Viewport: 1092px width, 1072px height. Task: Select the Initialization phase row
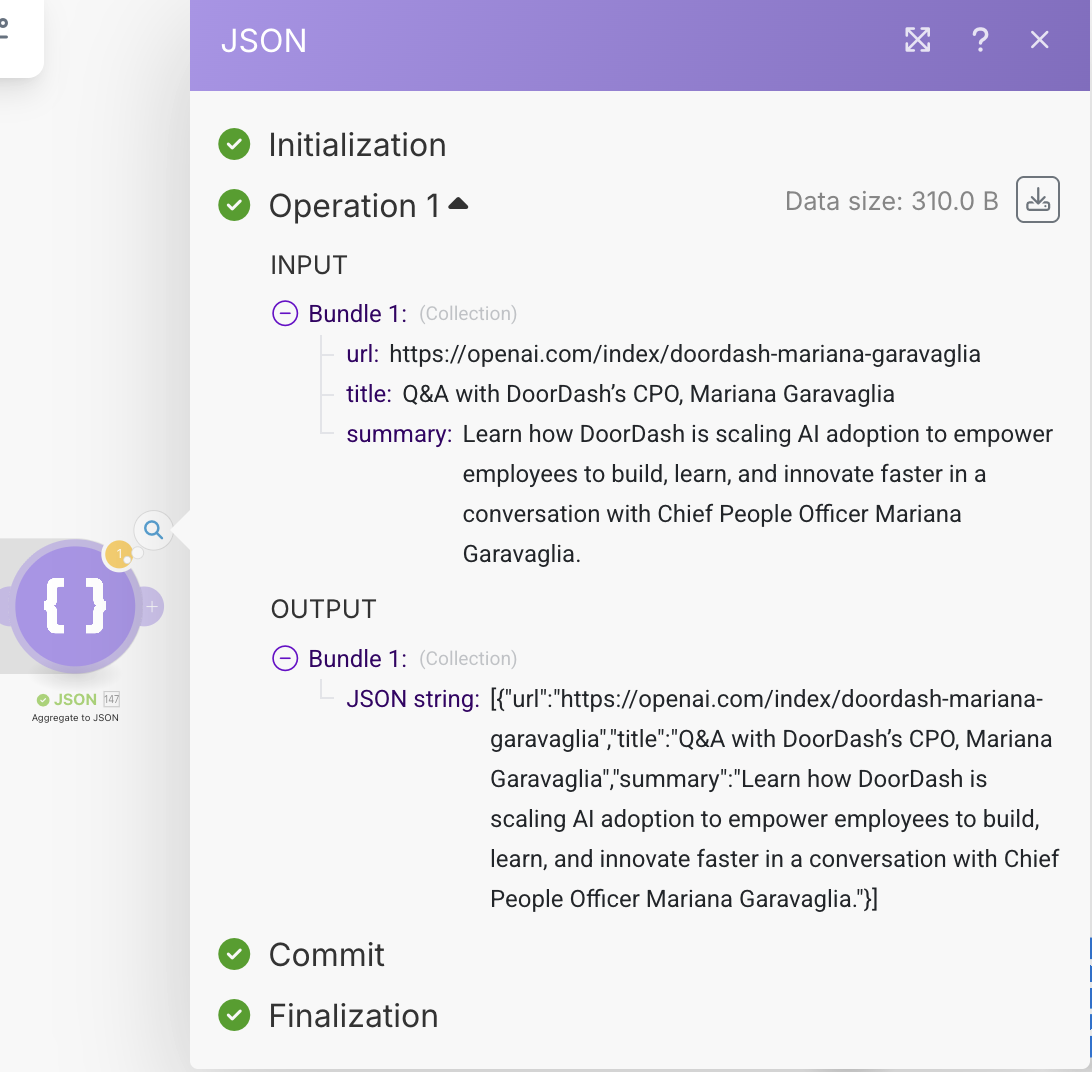(357, 145)
